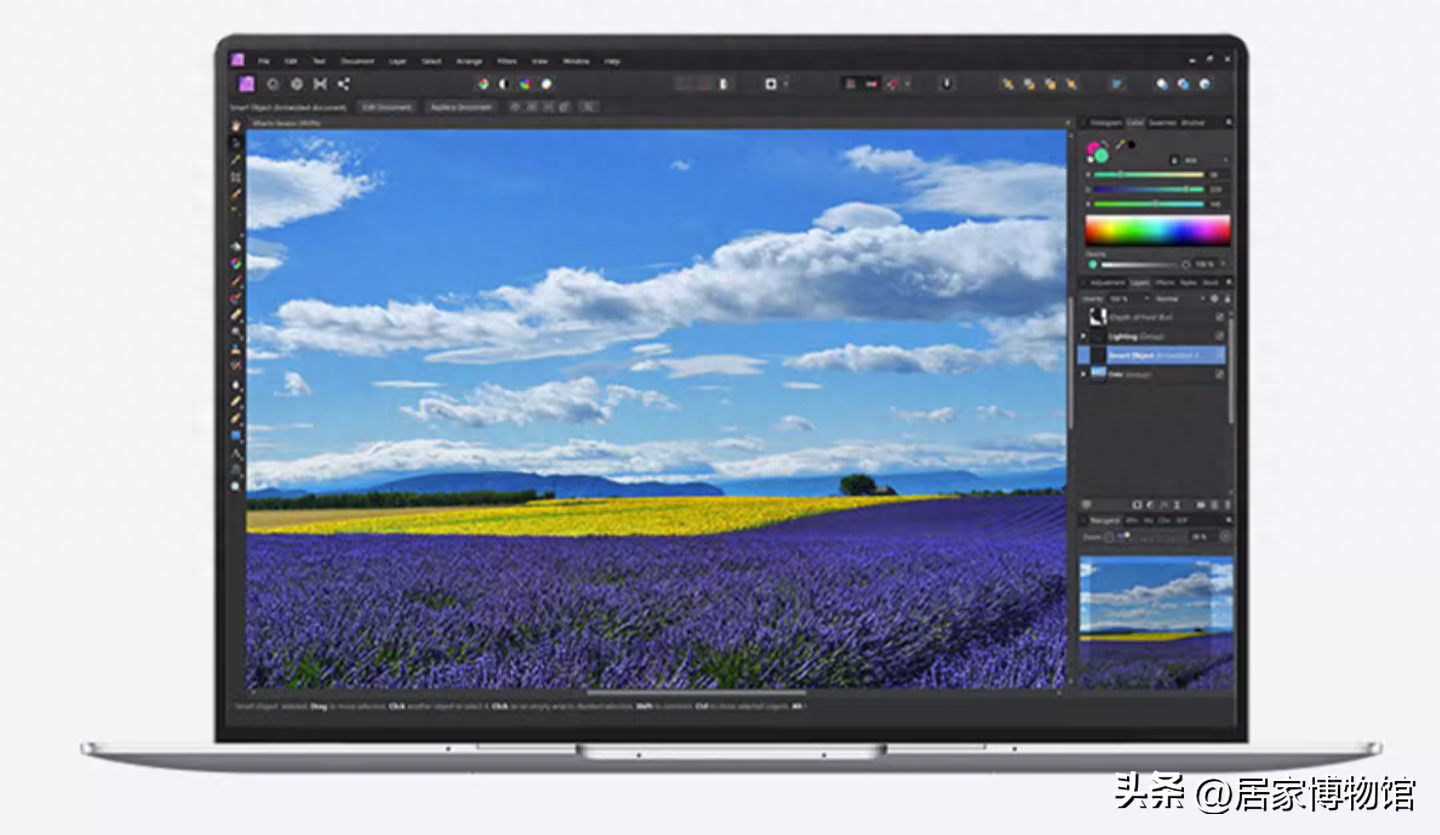Click the Replace Document button
The width and height of the screenshot is (1440, 835).
tap(461, 107)
